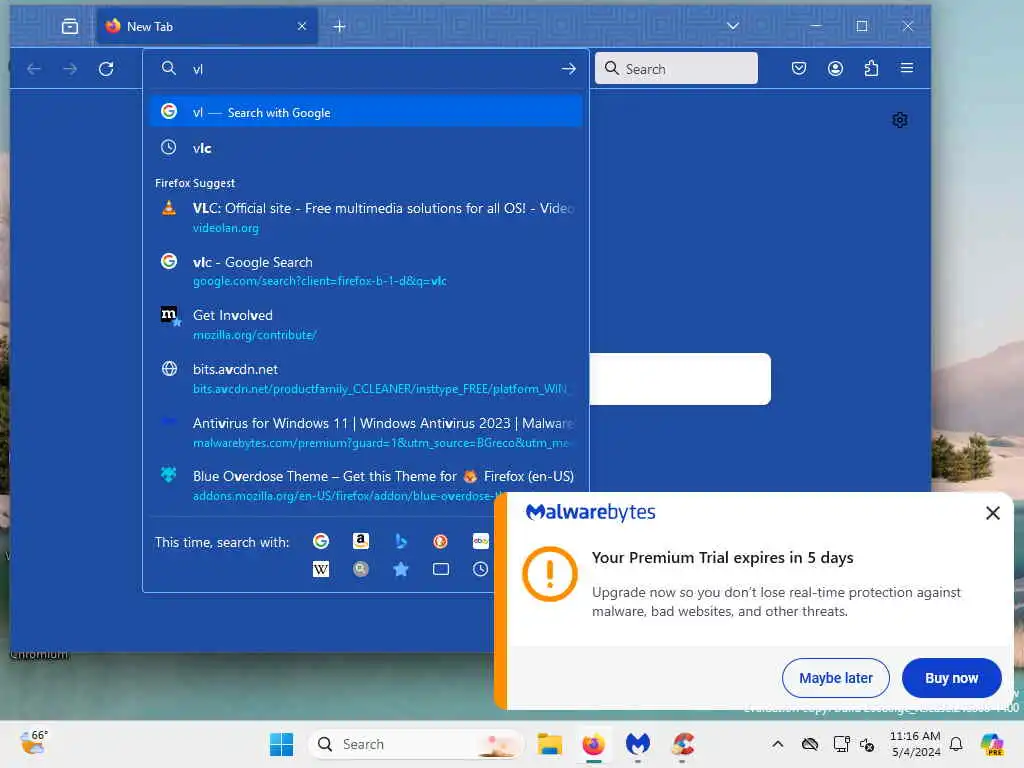The height and width of the screenshot is (768, 1024).
Task: Open the Extensions puzzle icon
Action: coord(871,69)
